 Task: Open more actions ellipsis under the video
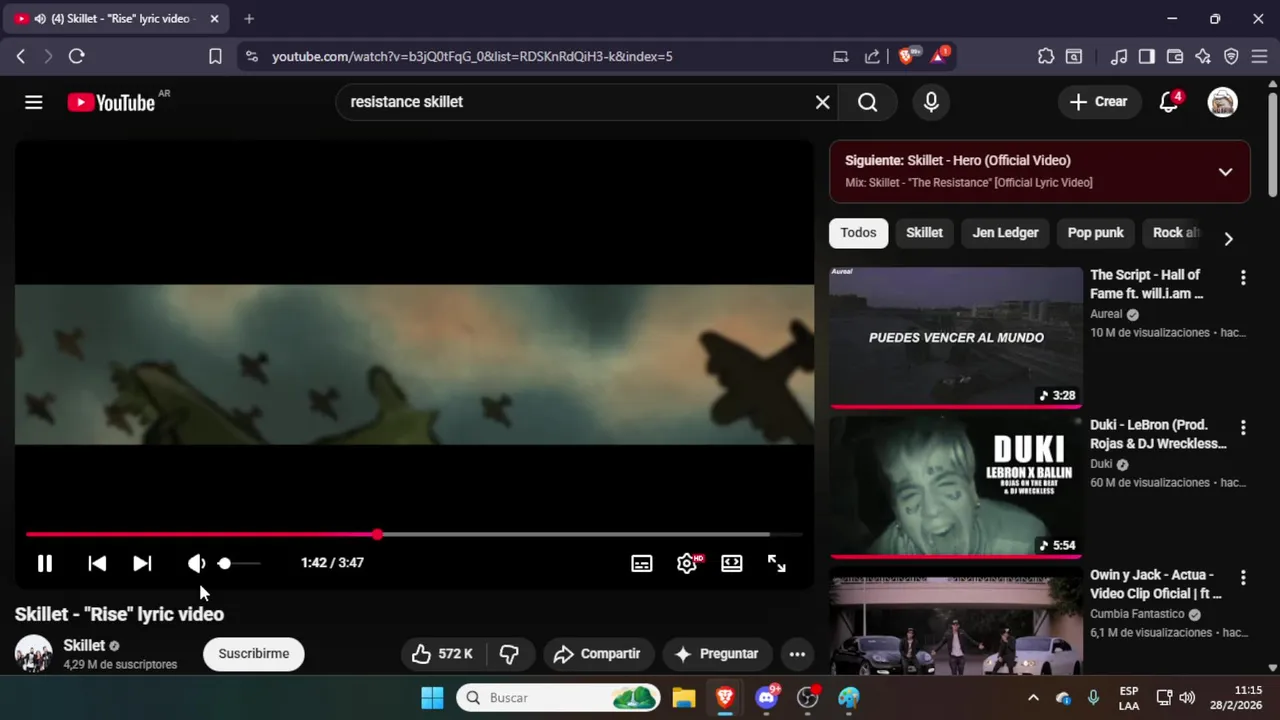(797, 654)
